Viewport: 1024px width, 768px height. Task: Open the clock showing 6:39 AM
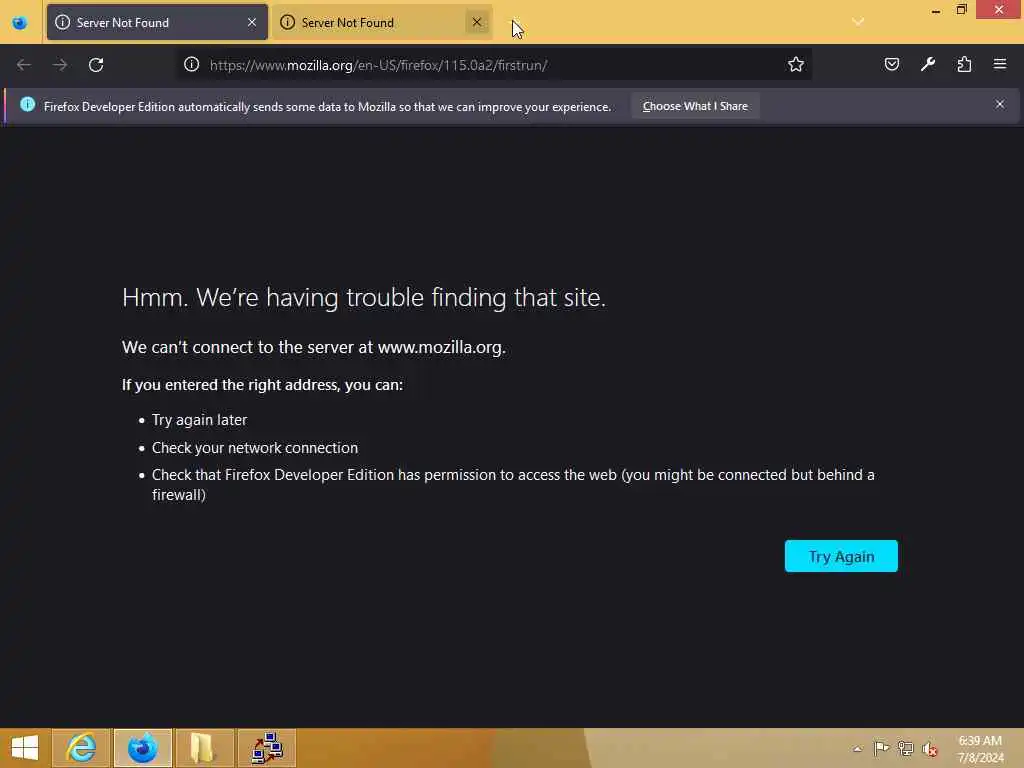click(x=980, y=748)
